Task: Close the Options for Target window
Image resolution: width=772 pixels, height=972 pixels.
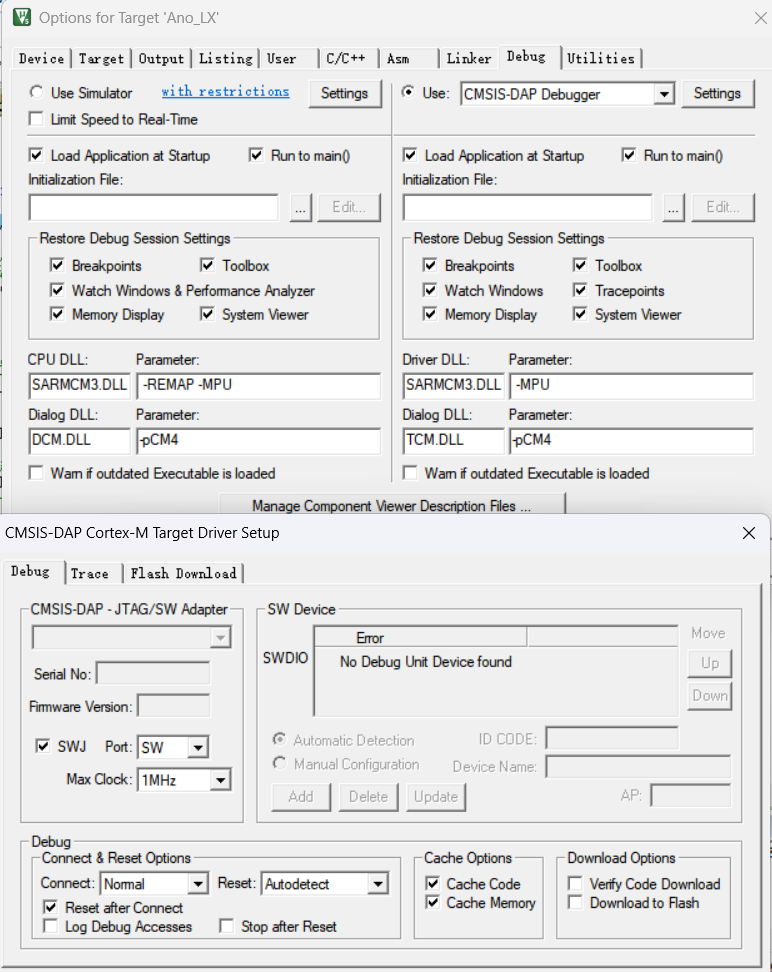Action: click(760, 18)
